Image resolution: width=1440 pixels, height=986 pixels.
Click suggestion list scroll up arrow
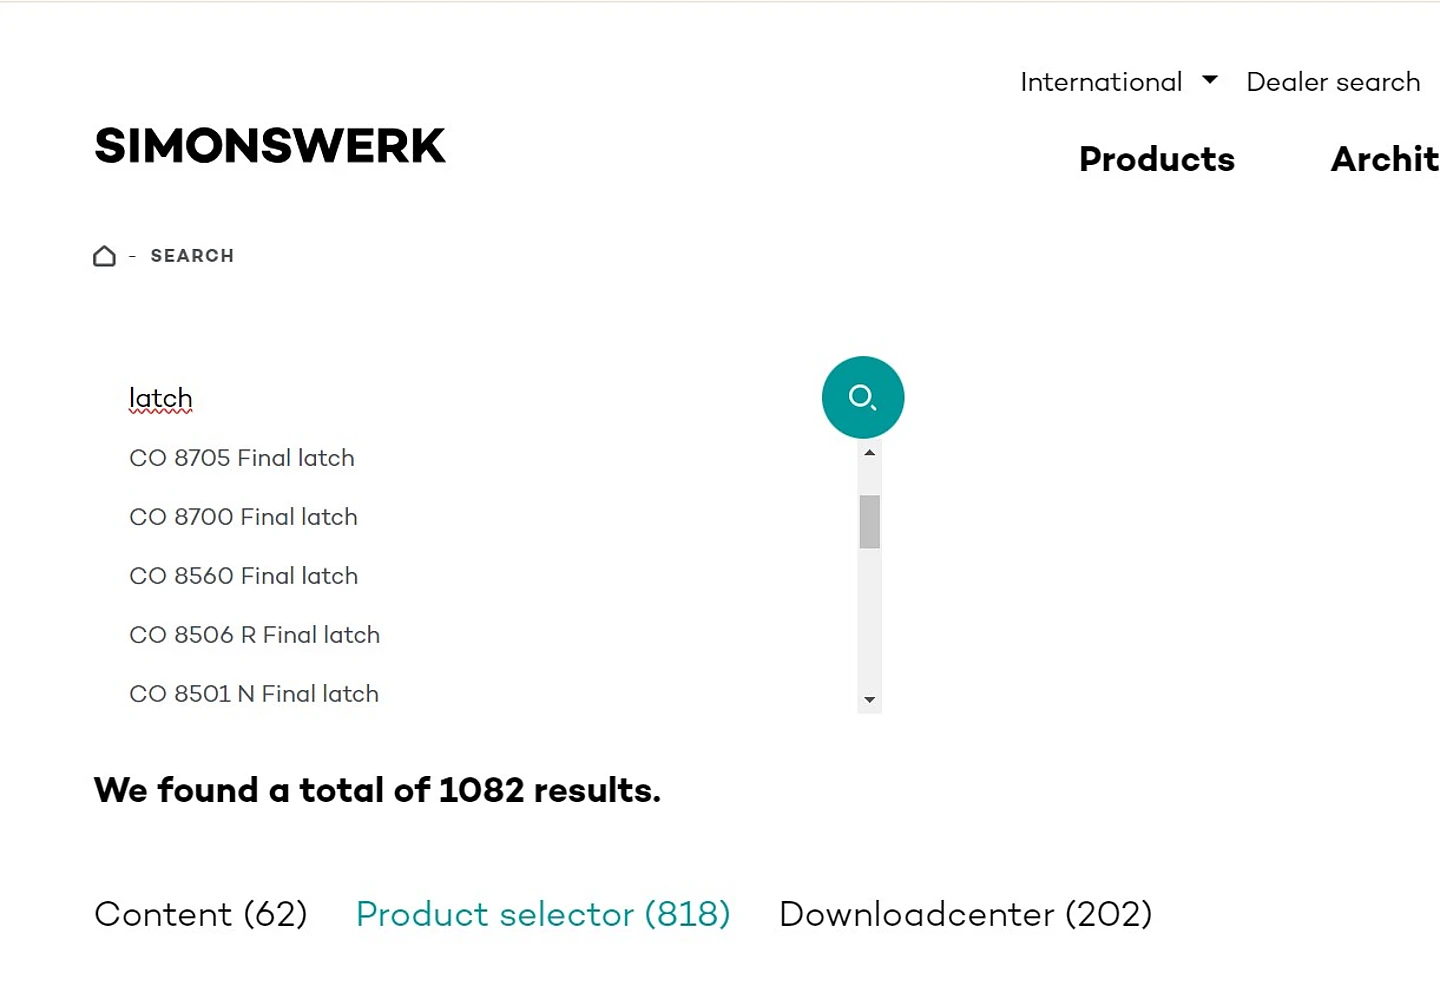[x=869, y=453]
